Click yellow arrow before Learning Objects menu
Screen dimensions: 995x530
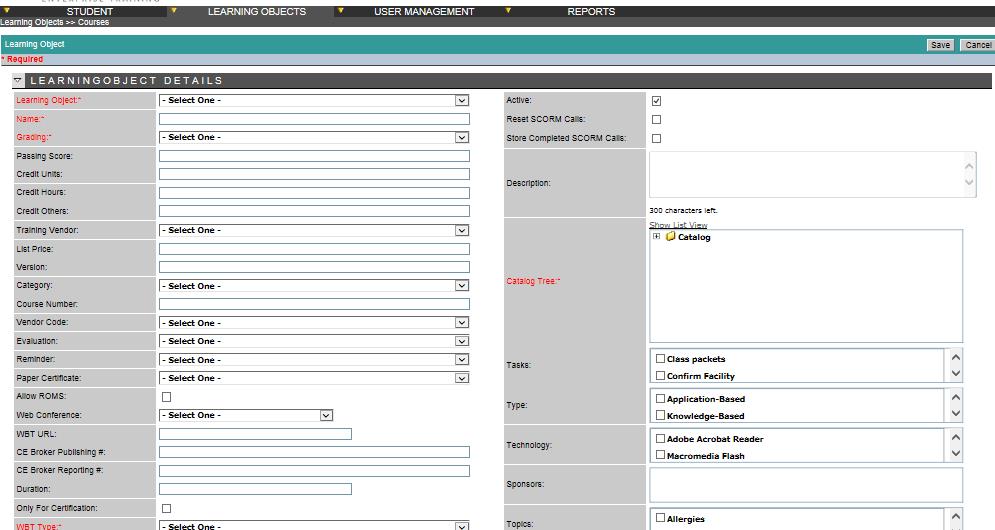pyautogui.click(x=173, y=11)
